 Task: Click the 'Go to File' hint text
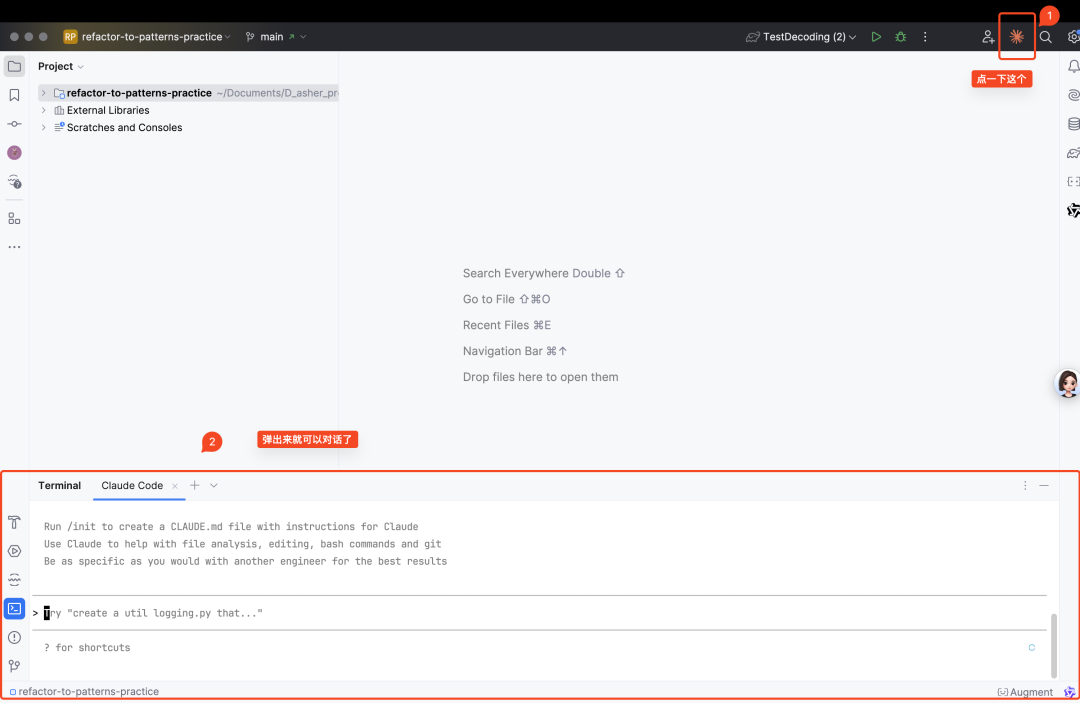pos(506,300)
